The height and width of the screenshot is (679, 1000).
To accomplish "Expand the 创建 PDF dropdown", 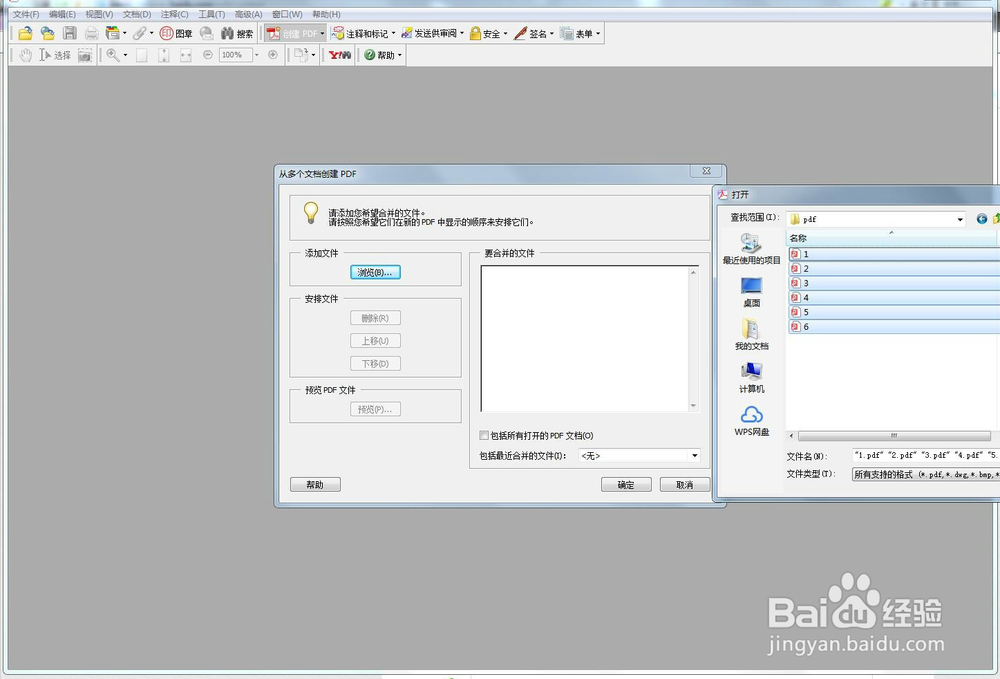I will click(x=323, y=34).
